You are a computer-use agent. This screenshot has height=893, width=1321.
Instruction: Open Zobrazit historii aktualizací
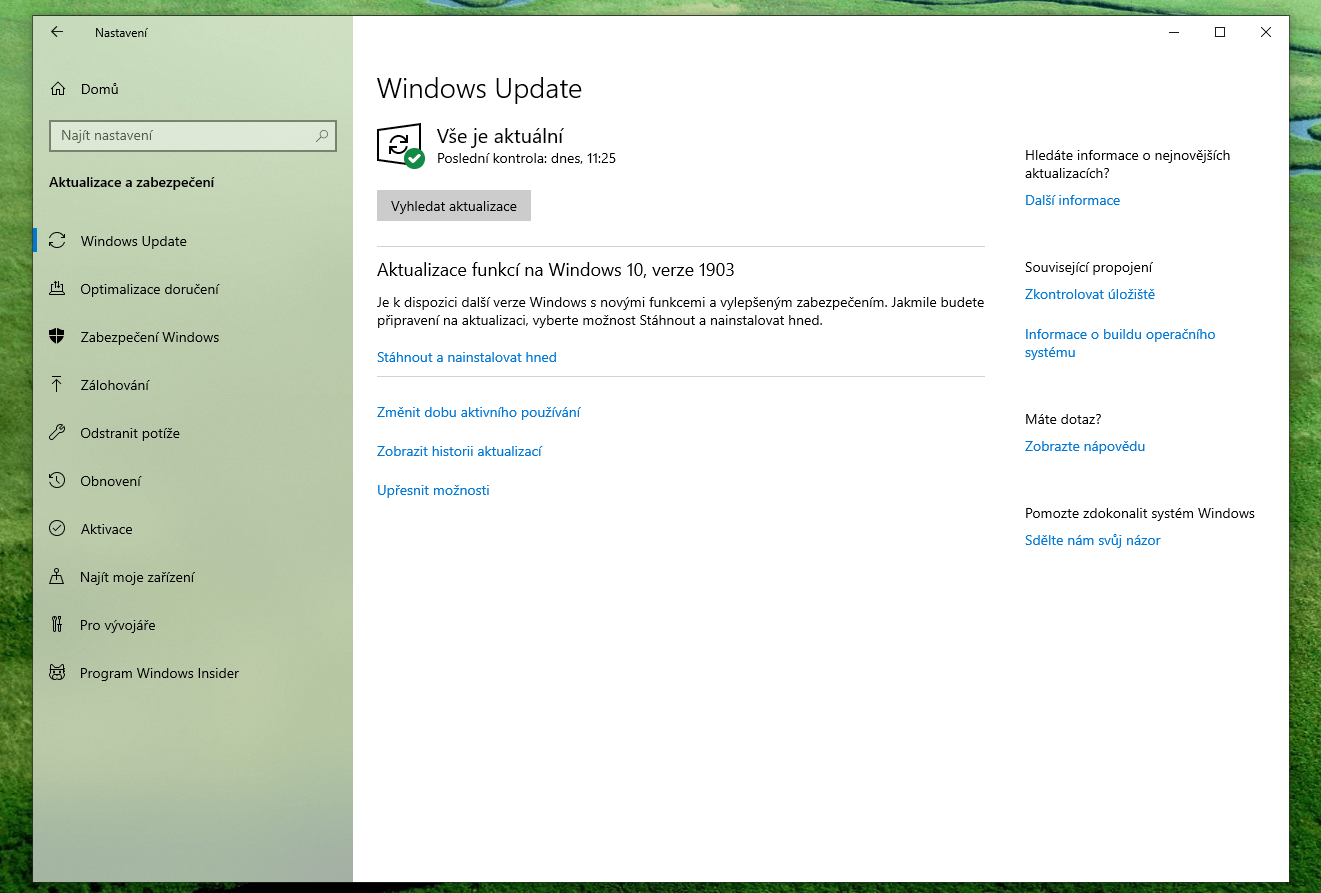[x=459, y=451]
